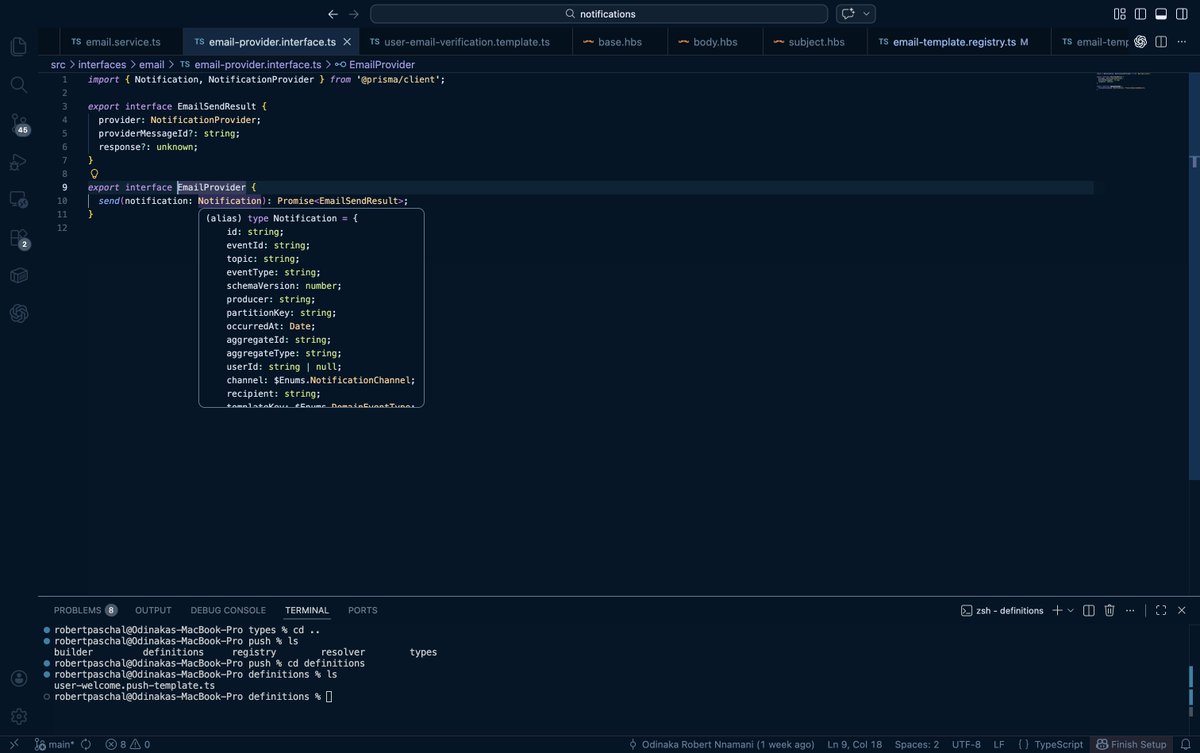
Task: Open the Run and Debug view
Action: click(x=18, y=161)
